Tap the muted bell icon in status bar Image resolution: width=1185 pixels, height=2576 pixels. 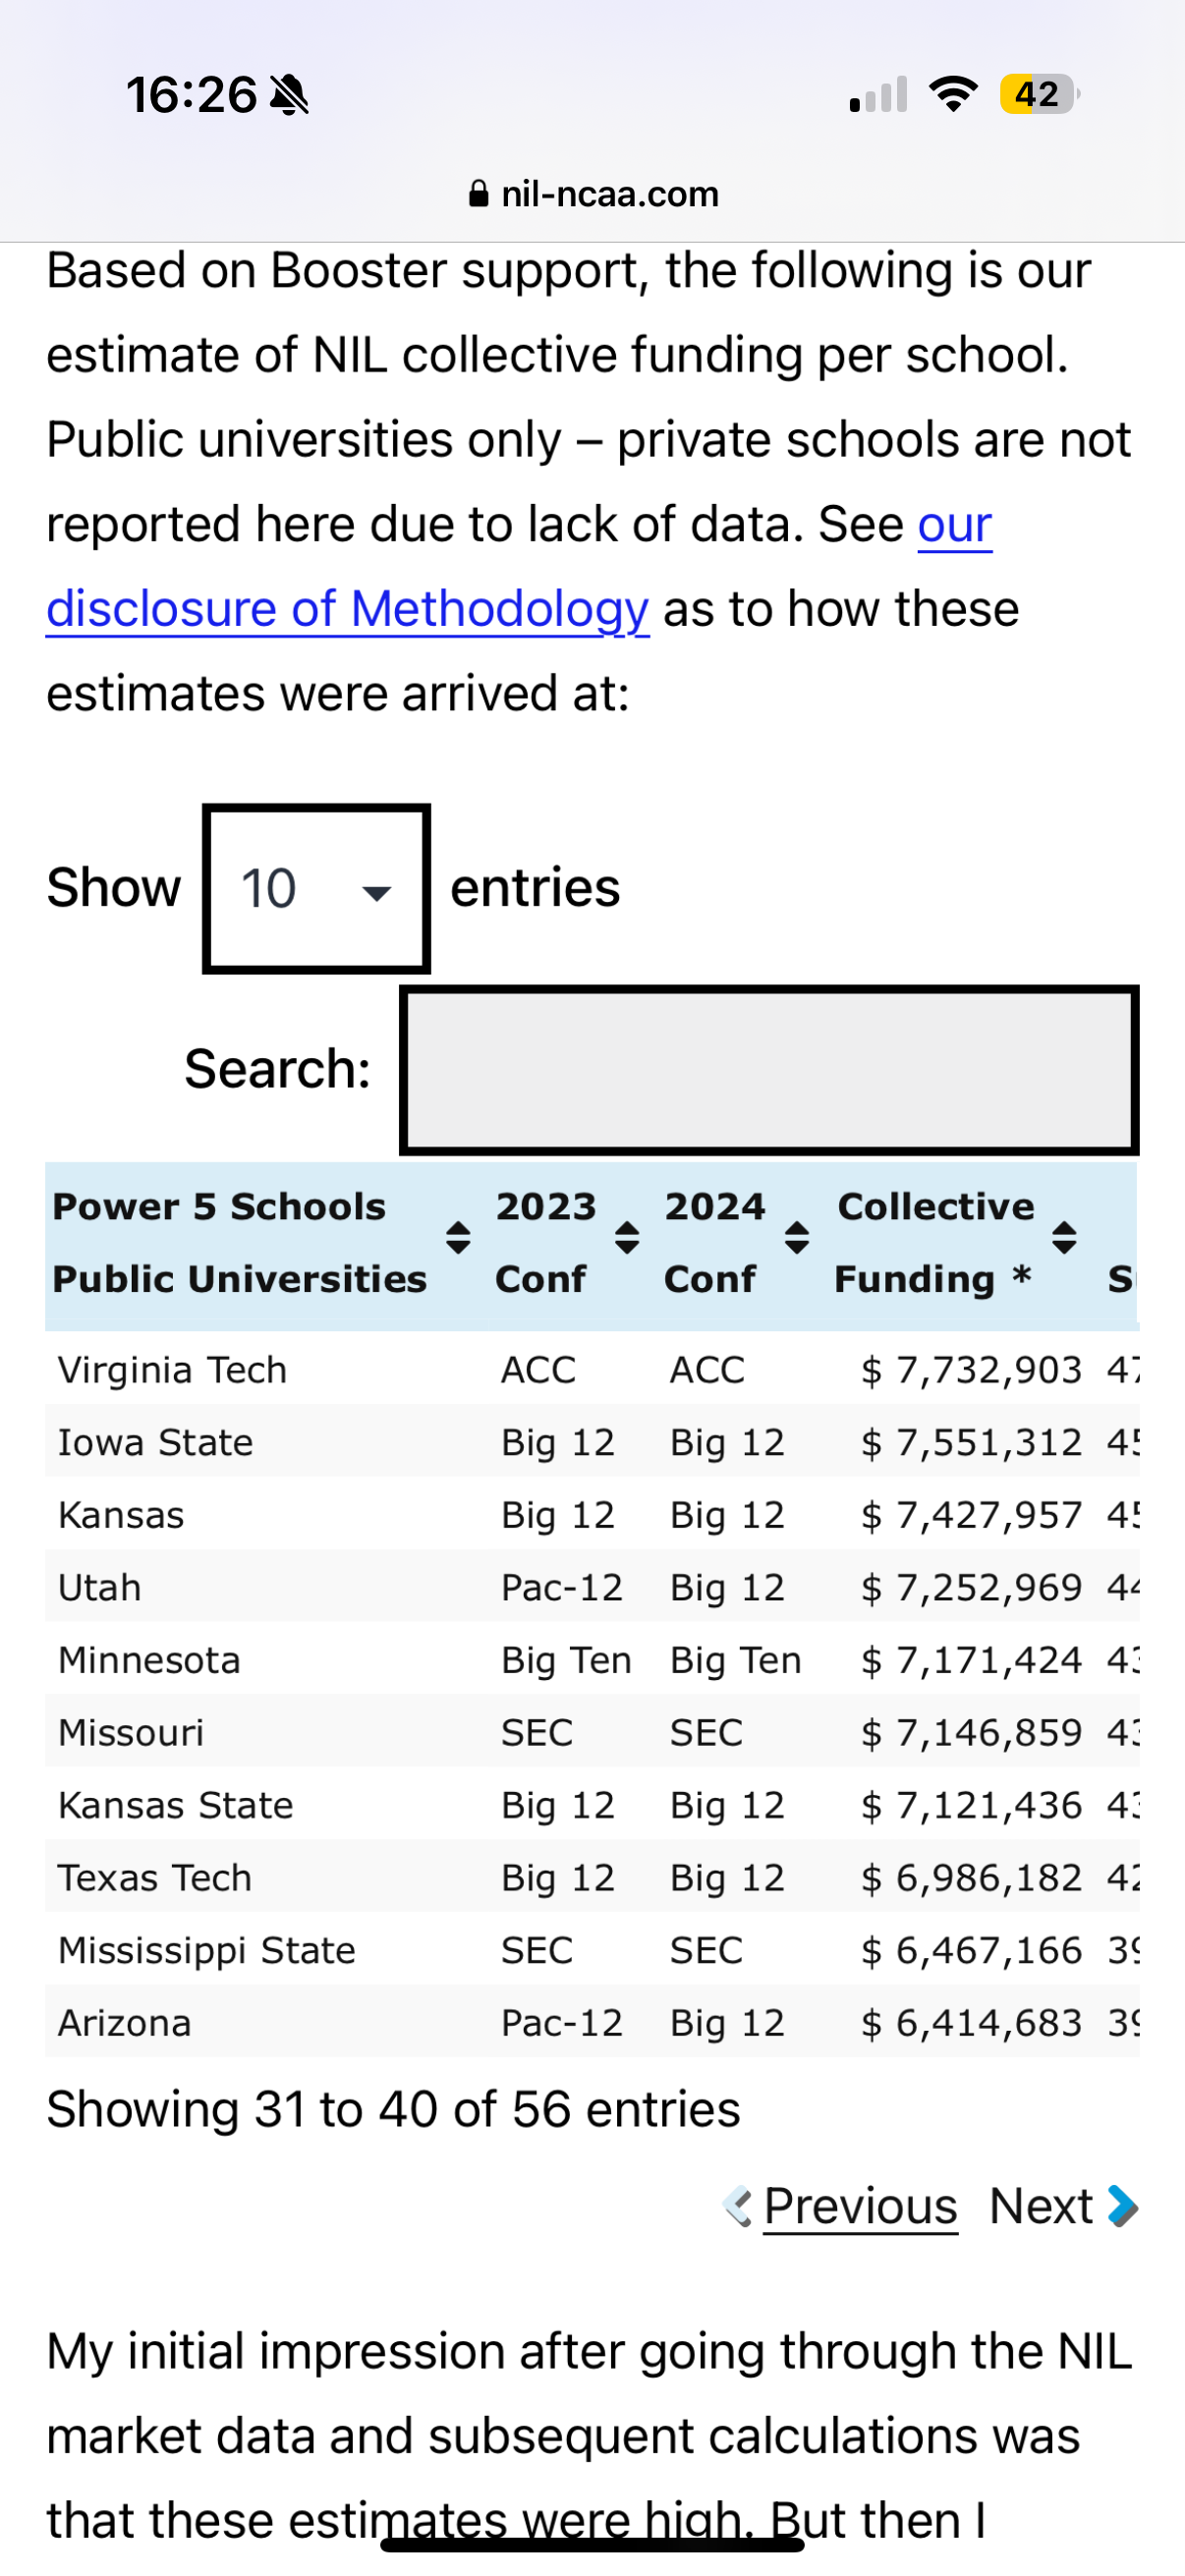[290, 96]
